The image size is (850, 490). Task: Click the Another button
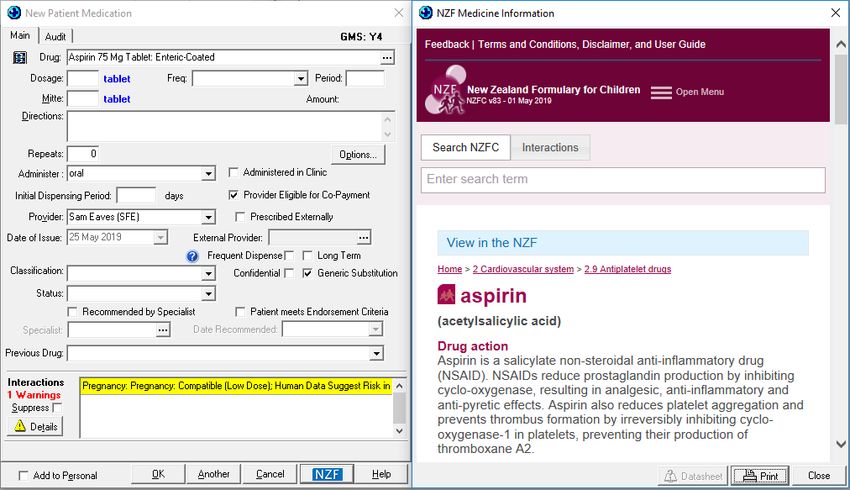(214, 474)
